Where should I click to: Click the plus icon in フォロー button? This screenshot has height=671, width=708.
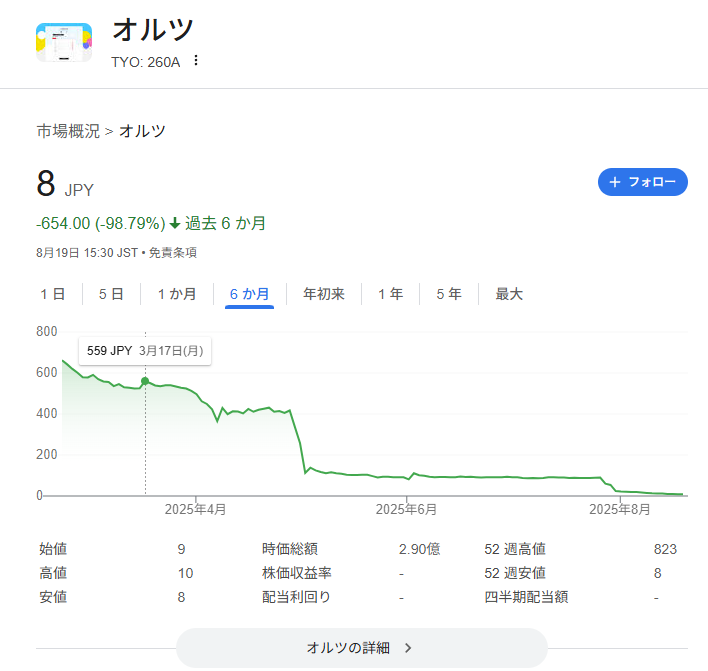pyautogui.click(x=615, y=182)
